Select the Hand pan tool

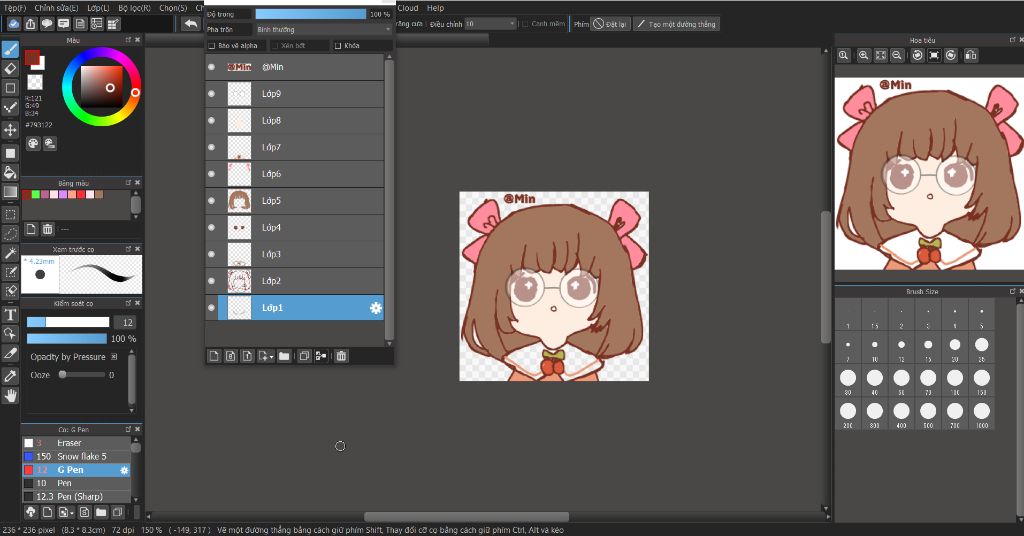(10, 395)
